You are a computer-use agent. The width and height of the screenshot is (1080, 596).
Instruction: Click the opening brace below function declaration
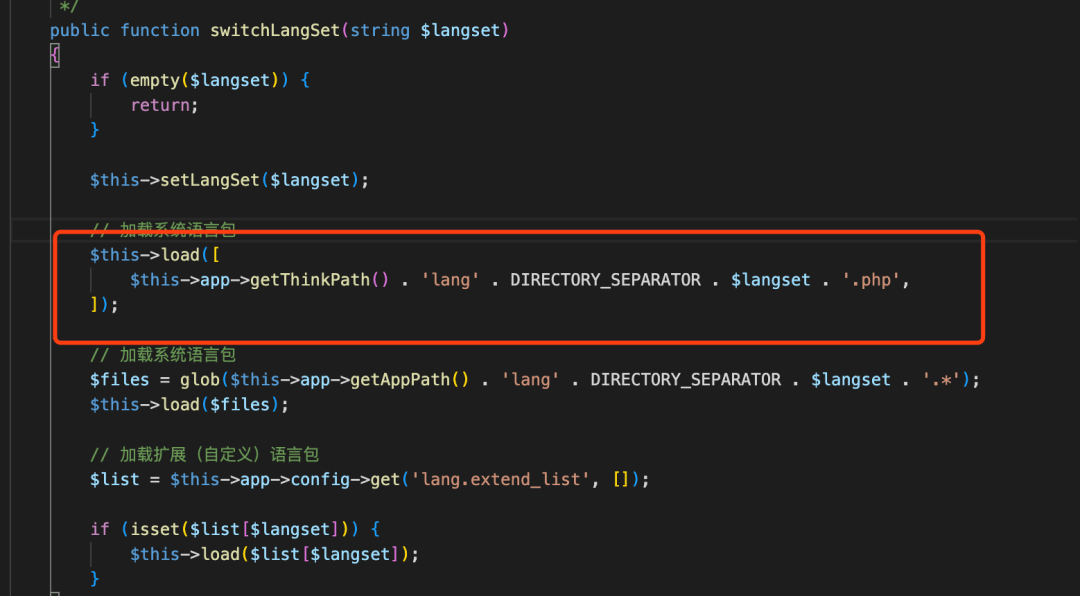(54, 55)
